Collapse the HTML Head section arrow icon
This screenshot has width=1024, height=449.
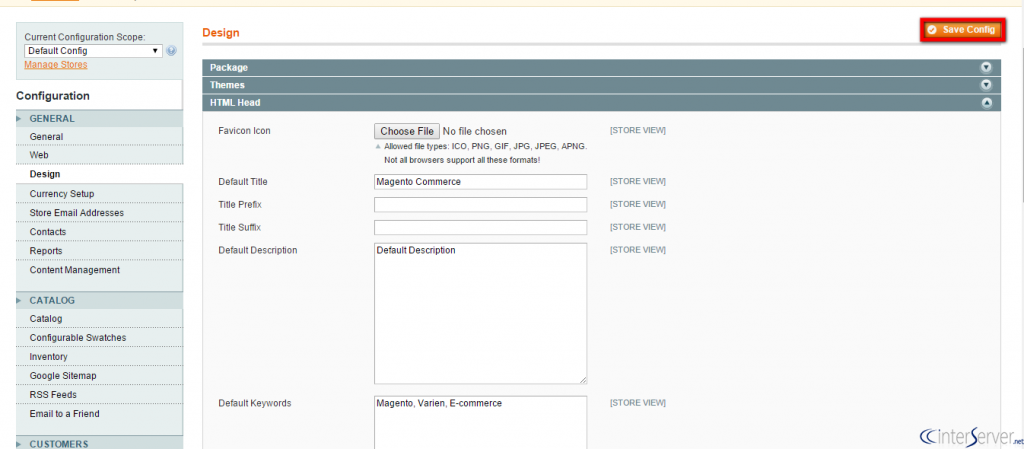[x=986, y=102]
